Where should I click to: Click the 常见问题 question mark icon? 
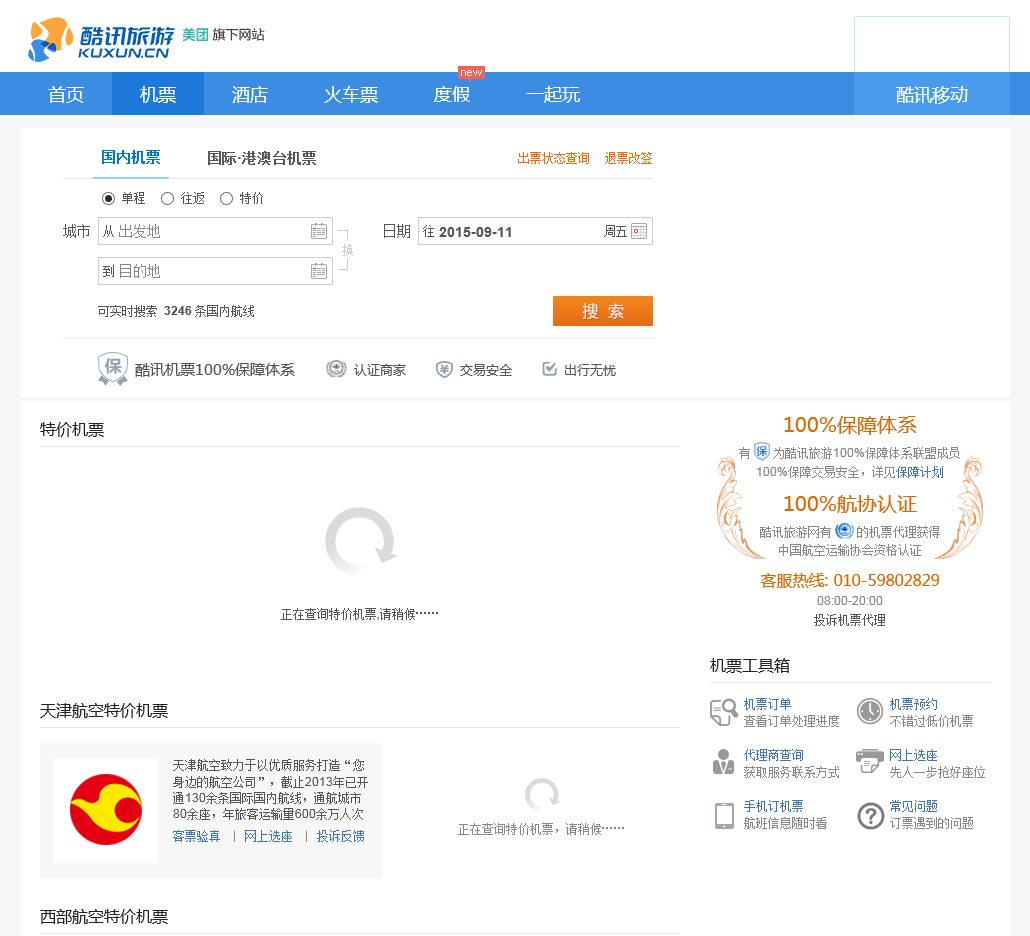[870, 816]
